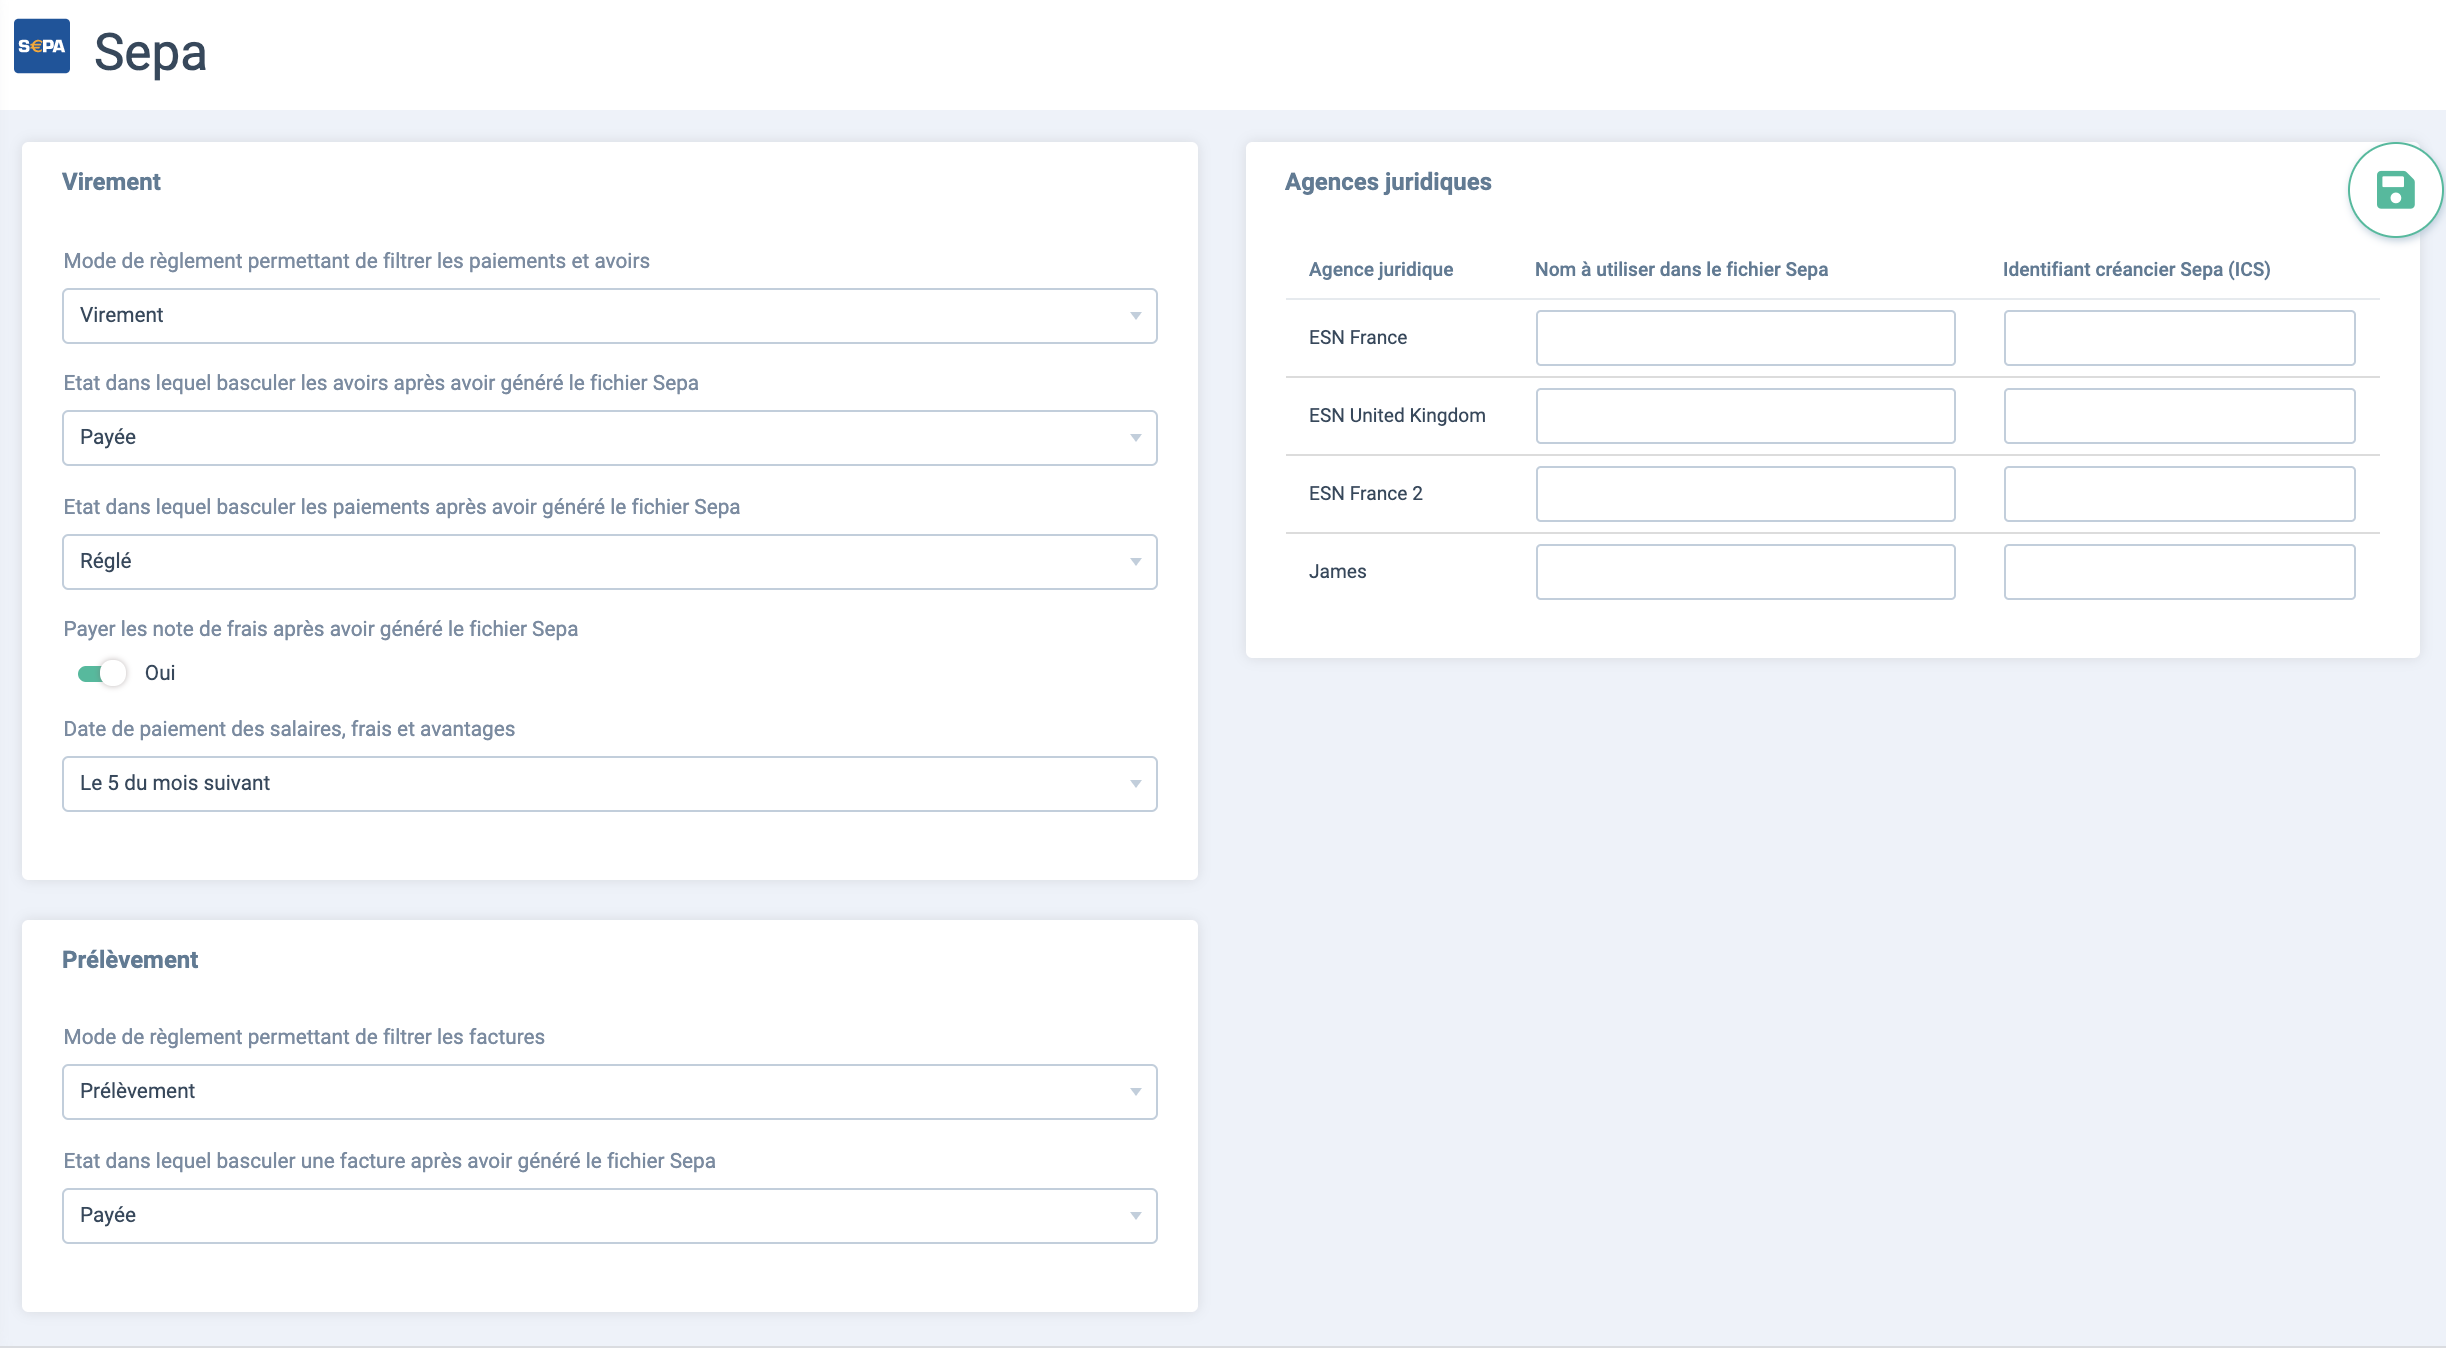Click the ICS identifier field for James

pyautogui.click(x=2179, y=572)
